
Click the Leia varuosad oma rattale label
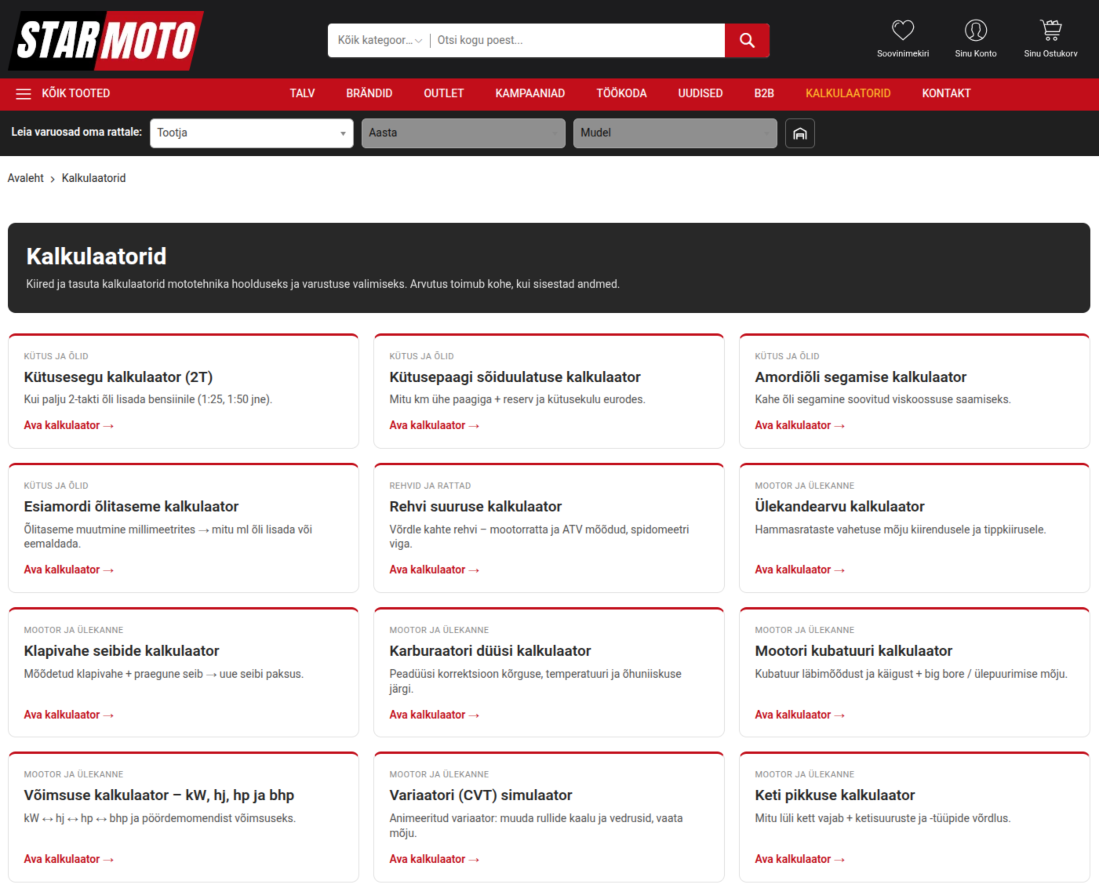[76, 132]
